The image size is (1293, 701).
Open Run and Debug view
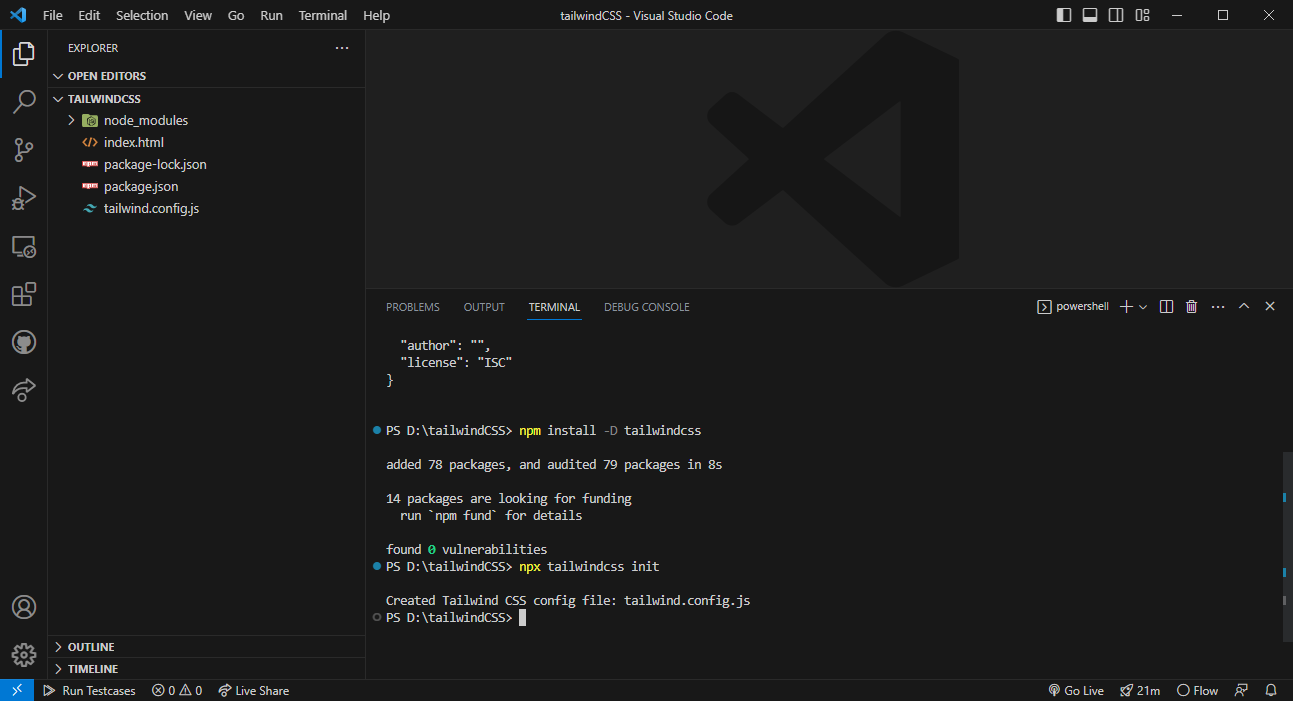24,198
